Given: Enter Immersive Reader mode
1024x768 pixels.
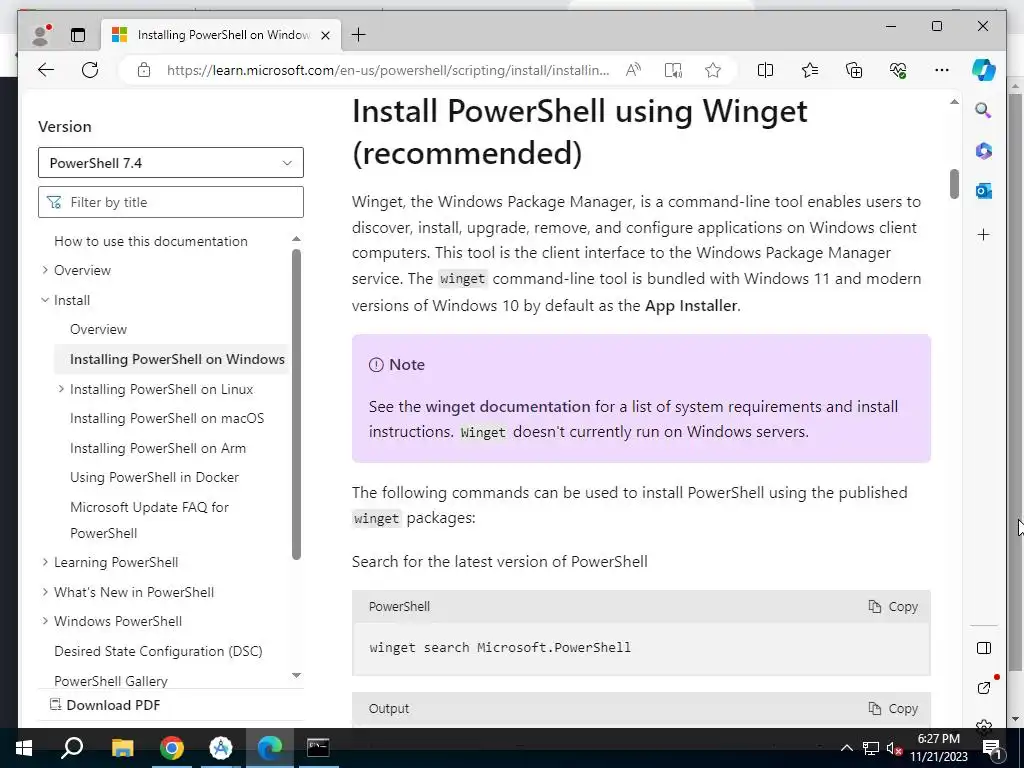Looking at the screenshot, I should (673, 70).
